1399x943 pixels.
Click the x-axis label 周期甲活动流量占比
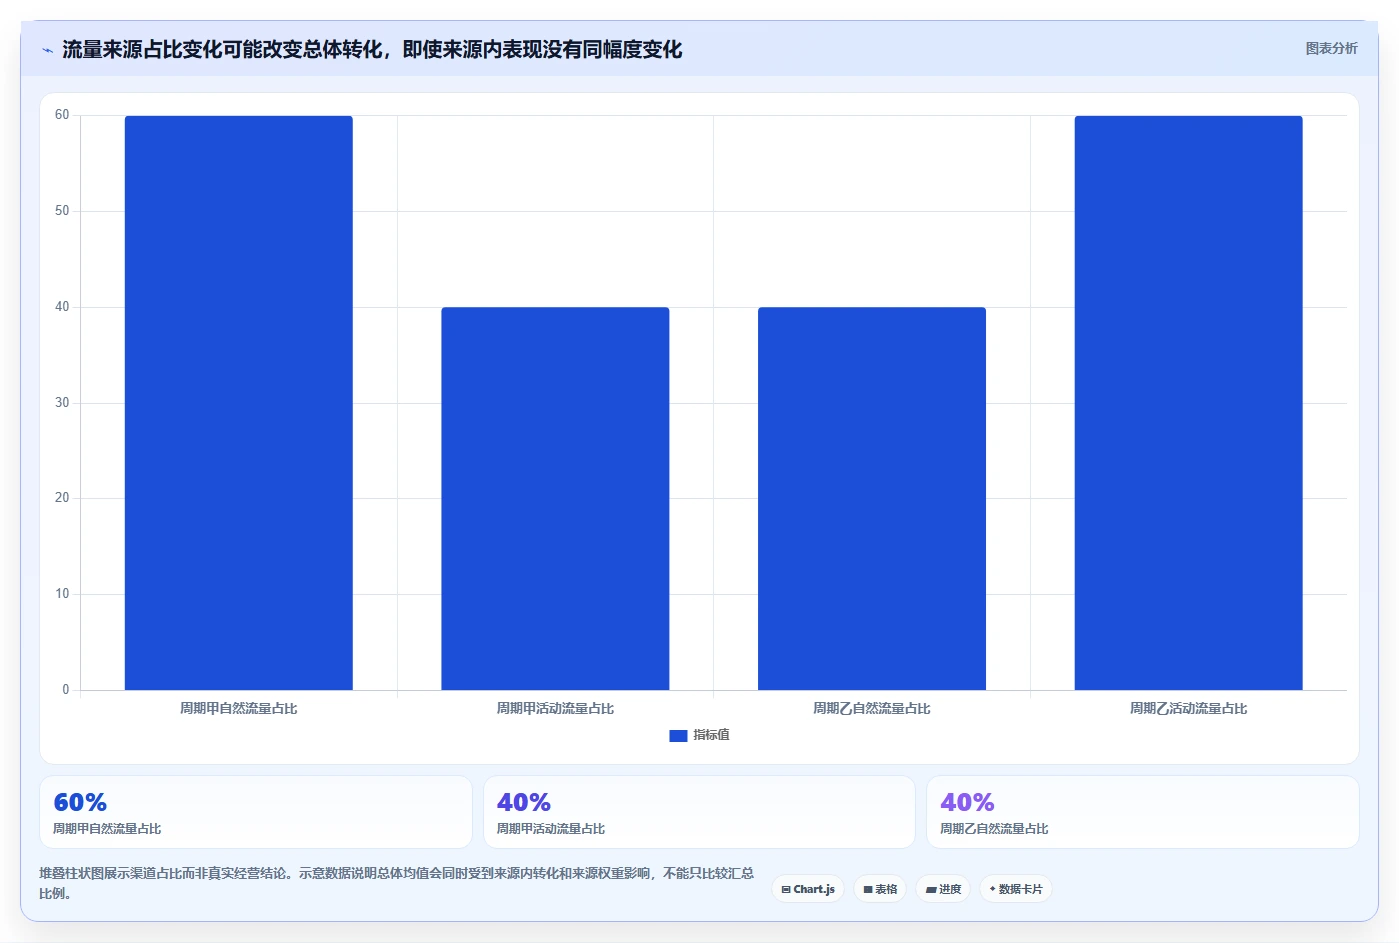(555, 708)
